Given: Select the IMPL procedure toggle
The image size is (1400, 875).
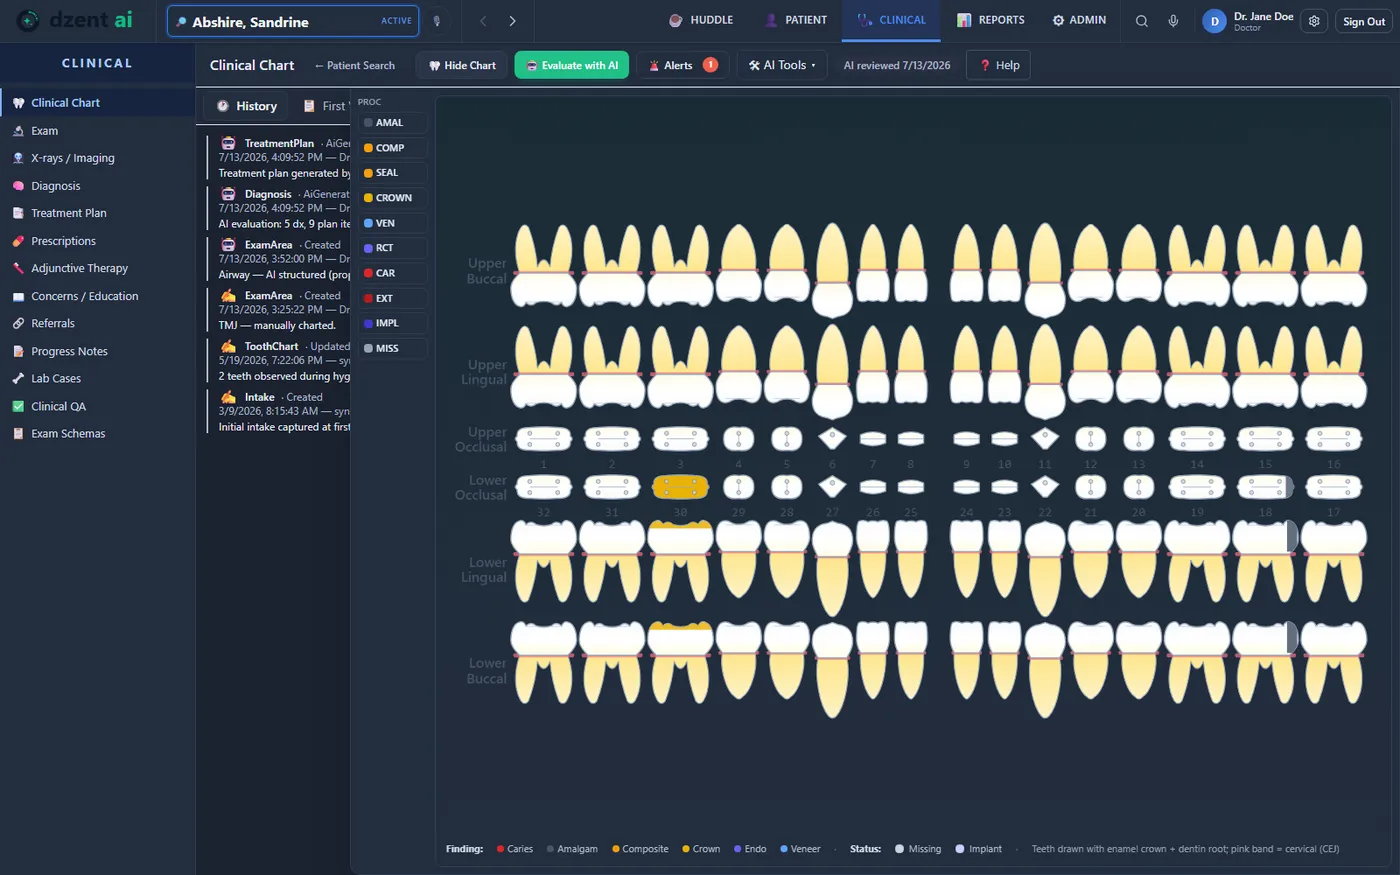Looking at the screenshot, I should [x=393, y=323].
